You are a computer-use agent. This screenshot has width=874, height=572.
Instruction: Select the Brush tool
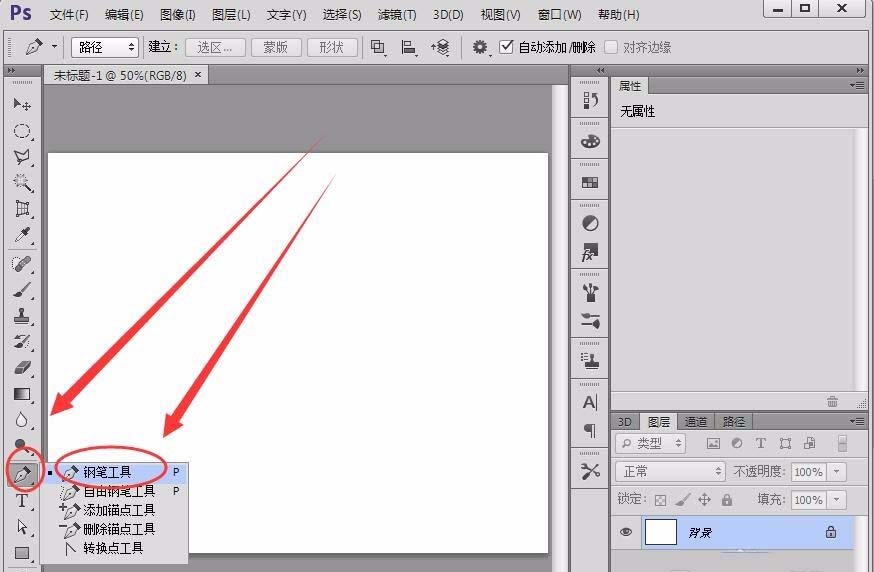pos(22,289)
